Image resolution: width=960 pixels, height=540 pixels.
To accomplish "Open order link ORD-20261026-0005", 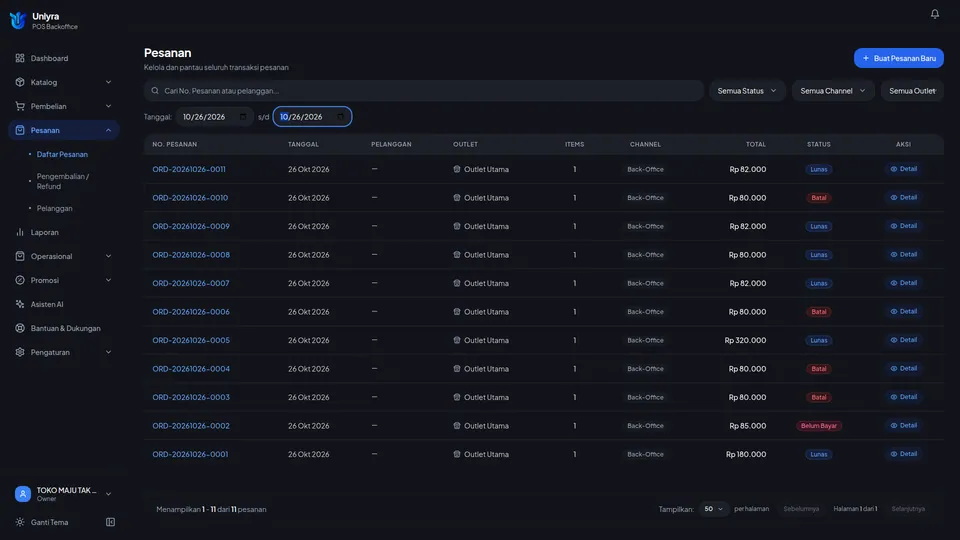I will coord(191,340).
